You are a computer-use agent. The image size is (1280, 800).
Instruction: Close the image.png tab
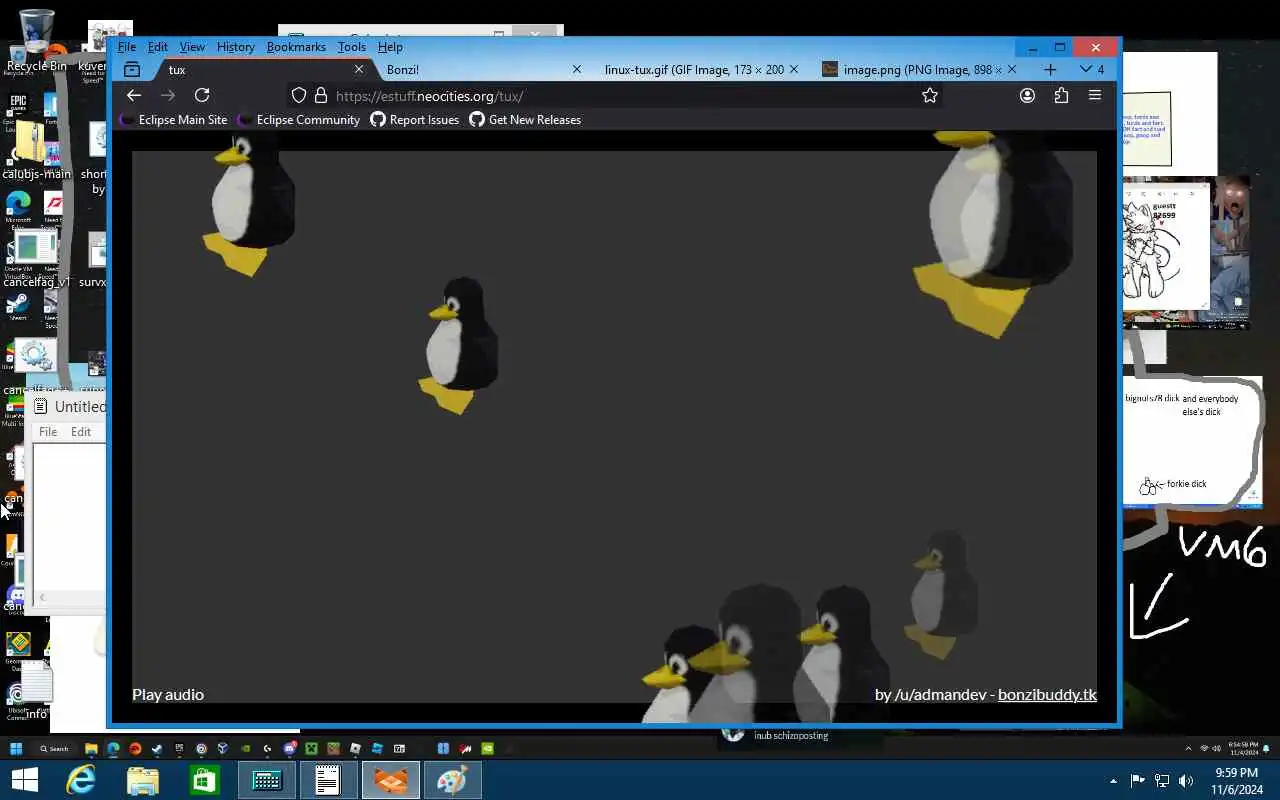pos(1011,69)
